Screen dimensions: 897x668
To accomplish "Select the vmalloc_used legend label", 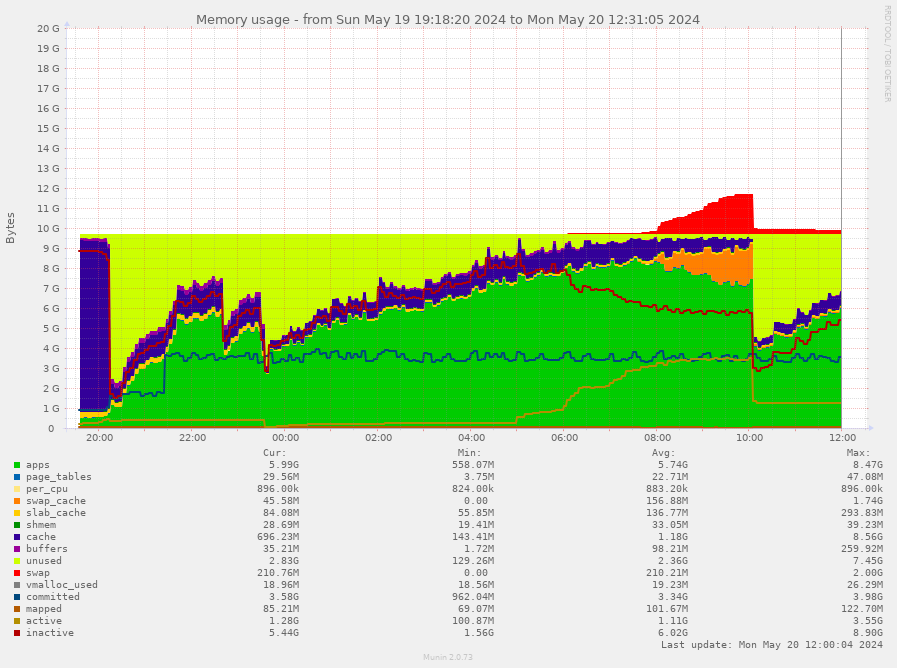I will 61,585.
